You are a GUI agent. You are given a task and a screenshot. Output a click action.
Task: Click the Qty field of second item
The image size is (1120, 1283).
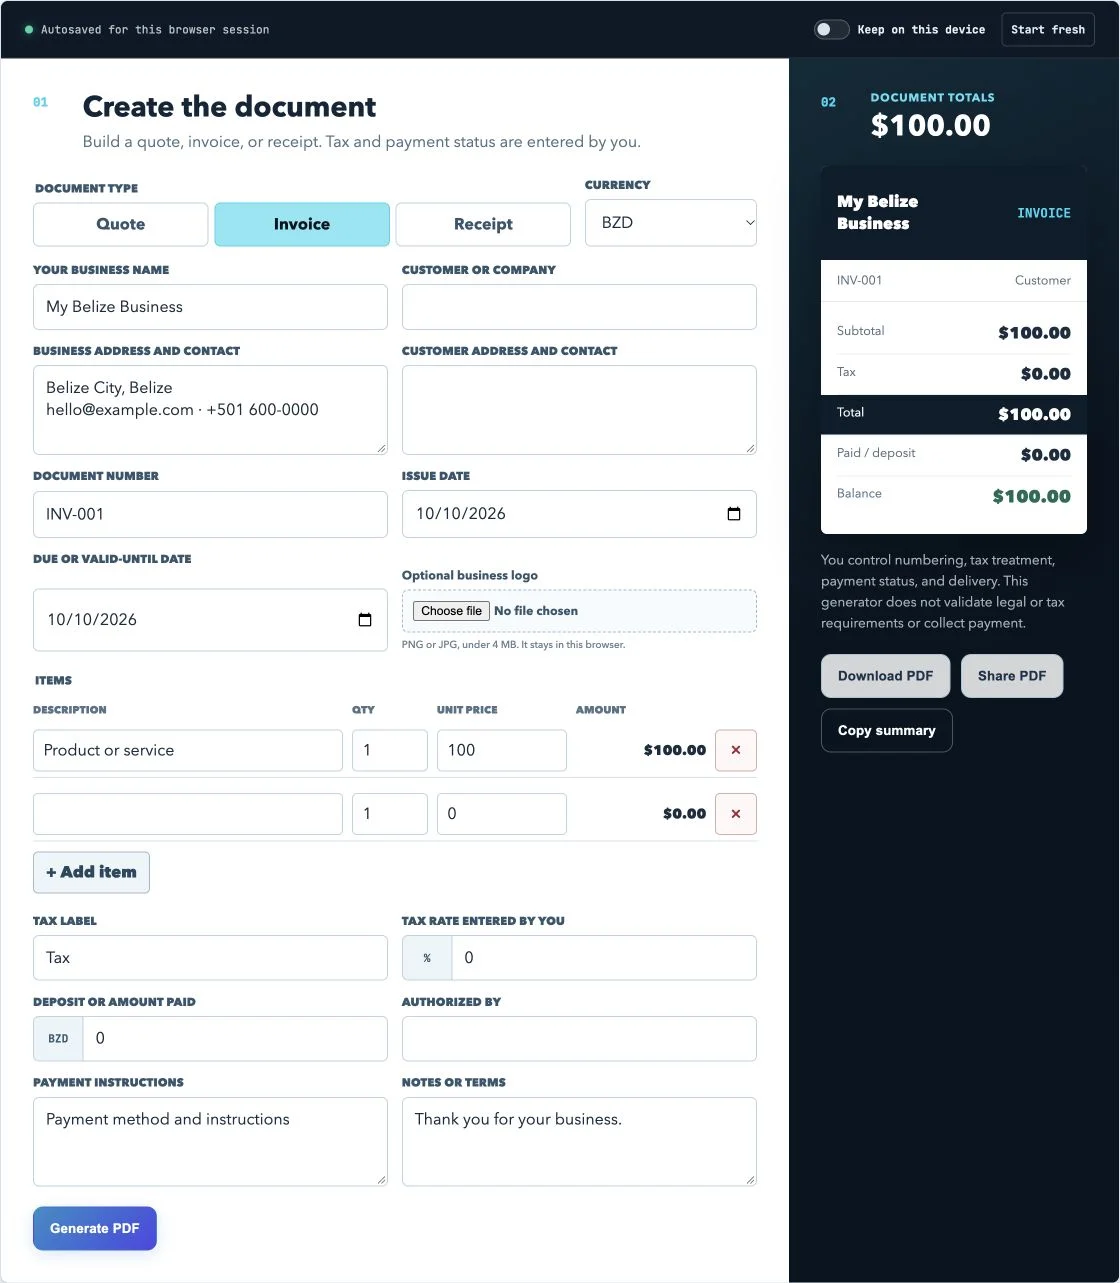click(x=390, y=814)
